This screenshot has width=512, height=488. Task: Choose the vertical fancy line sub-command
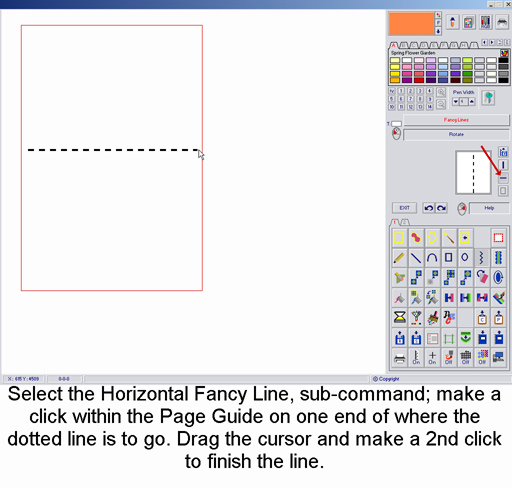(503, 165)
